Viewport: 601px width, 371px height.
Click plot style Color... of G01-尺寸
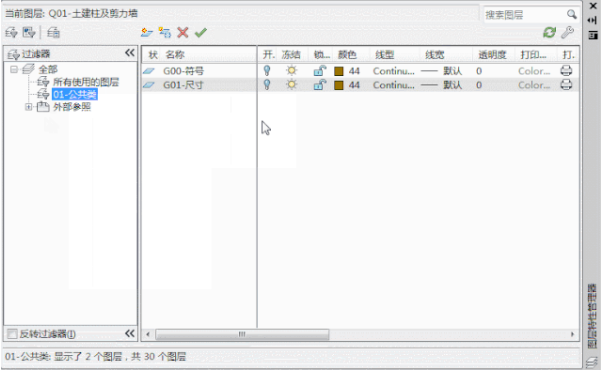coord(534,85)
